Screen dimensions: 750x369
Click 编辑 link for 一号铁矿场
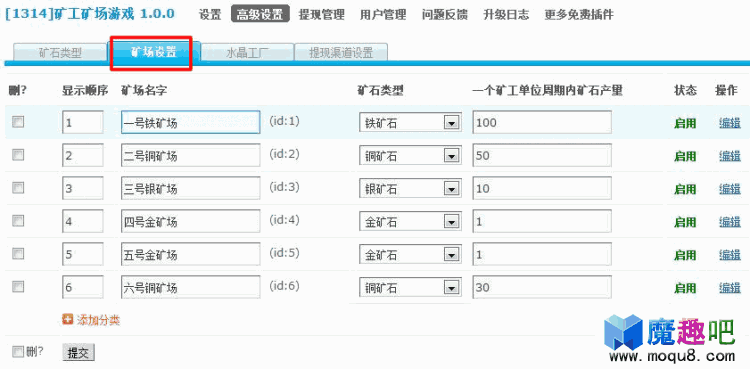click(x=730, y=123)
